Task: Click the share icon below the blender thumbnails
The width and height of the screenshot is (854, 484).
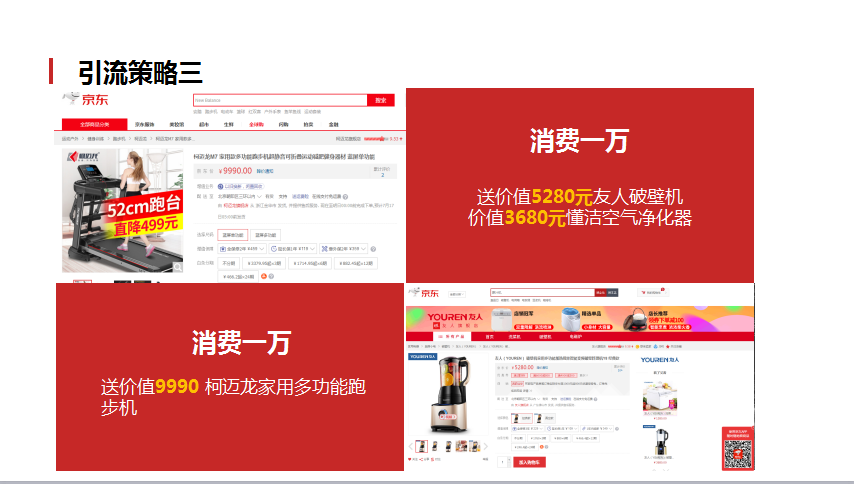Action: 421,459
